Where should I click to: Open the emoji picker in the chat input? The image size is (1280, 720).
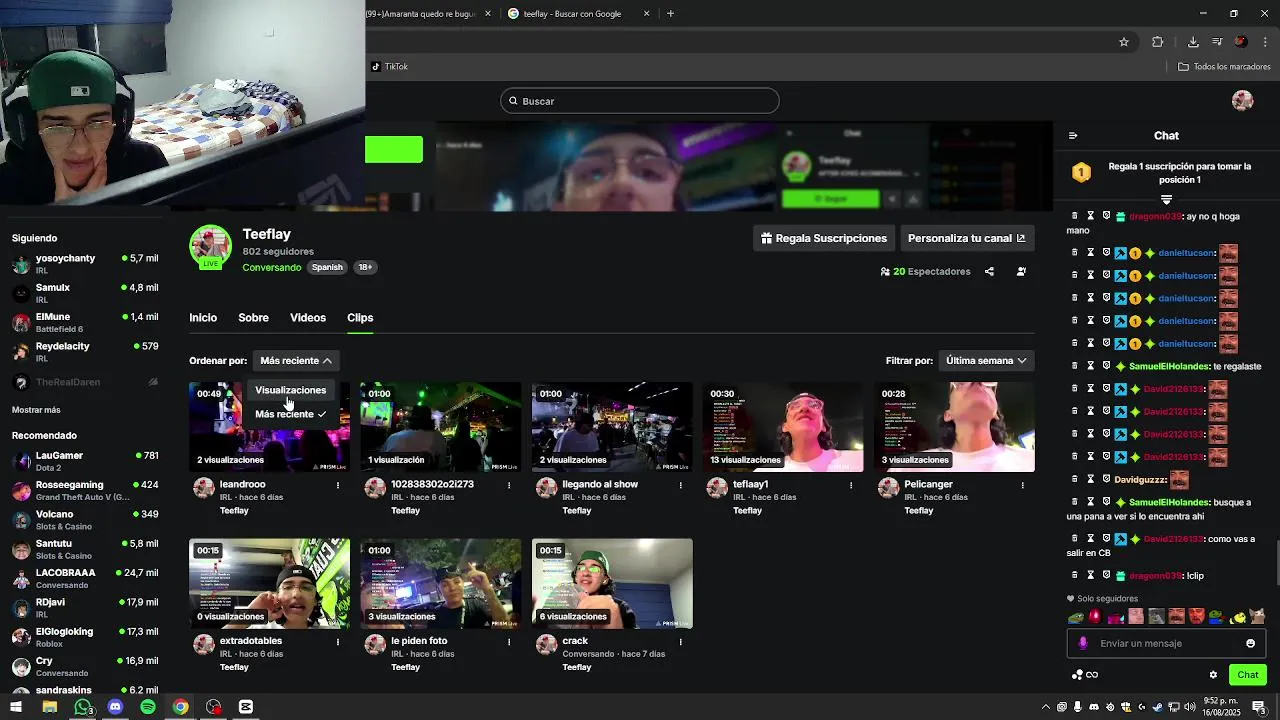click(1250, 643)
